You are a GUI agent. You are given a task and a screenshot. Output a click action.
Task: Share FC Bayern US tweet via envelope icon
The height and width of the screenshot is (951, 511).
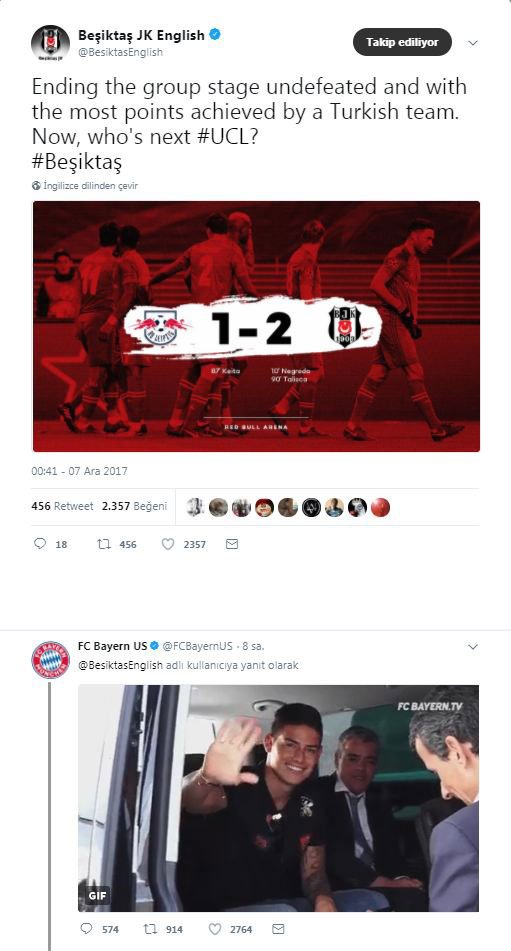(278, 929)
